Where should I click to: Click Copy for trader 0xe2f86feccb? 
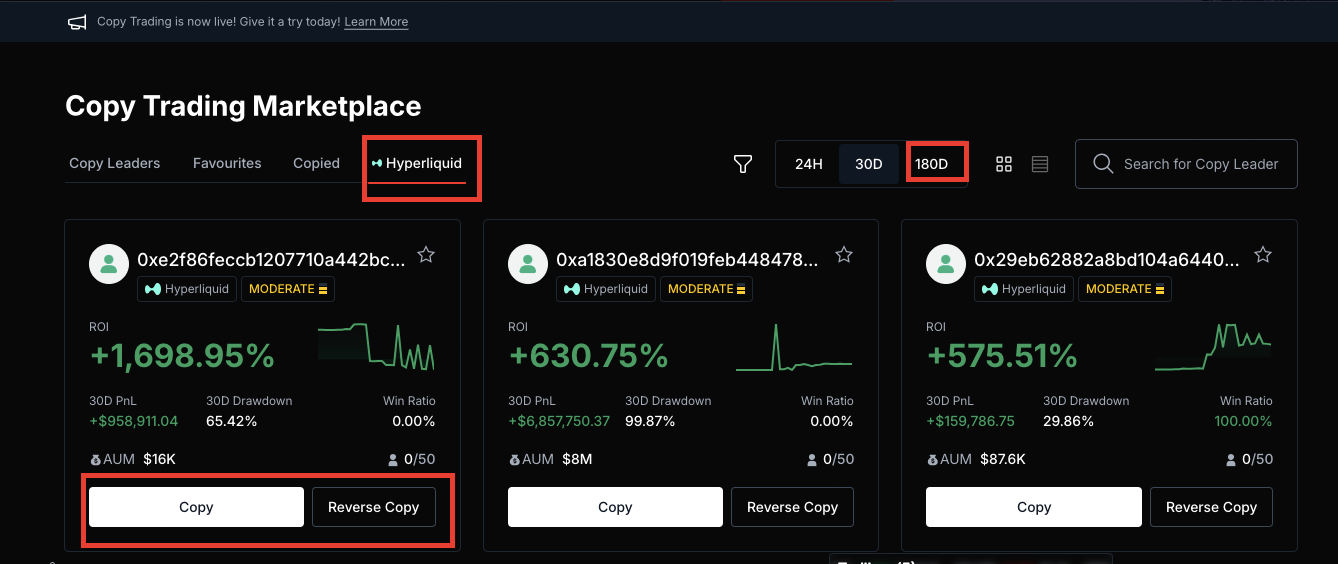(x=196, y=507)
